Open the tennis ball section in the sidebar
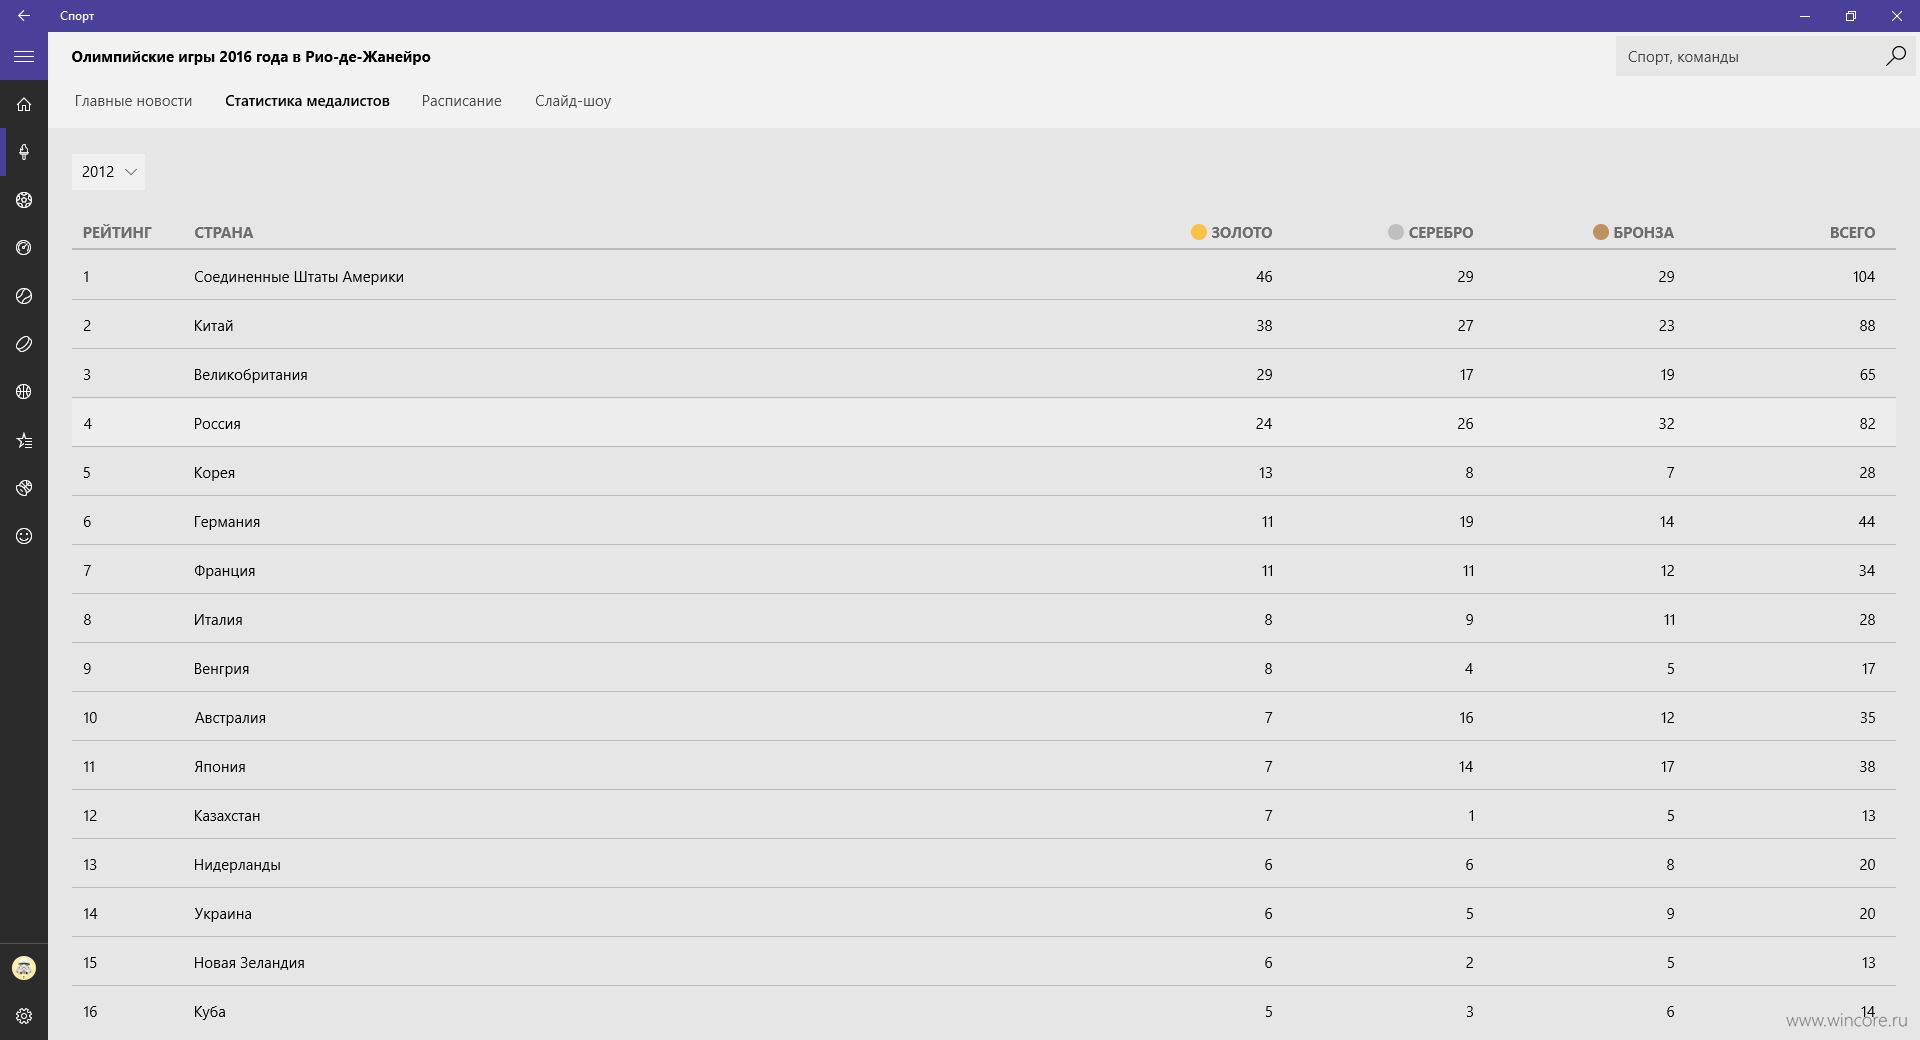This screenshot has width=1920, height=1040. click(24, 296)
